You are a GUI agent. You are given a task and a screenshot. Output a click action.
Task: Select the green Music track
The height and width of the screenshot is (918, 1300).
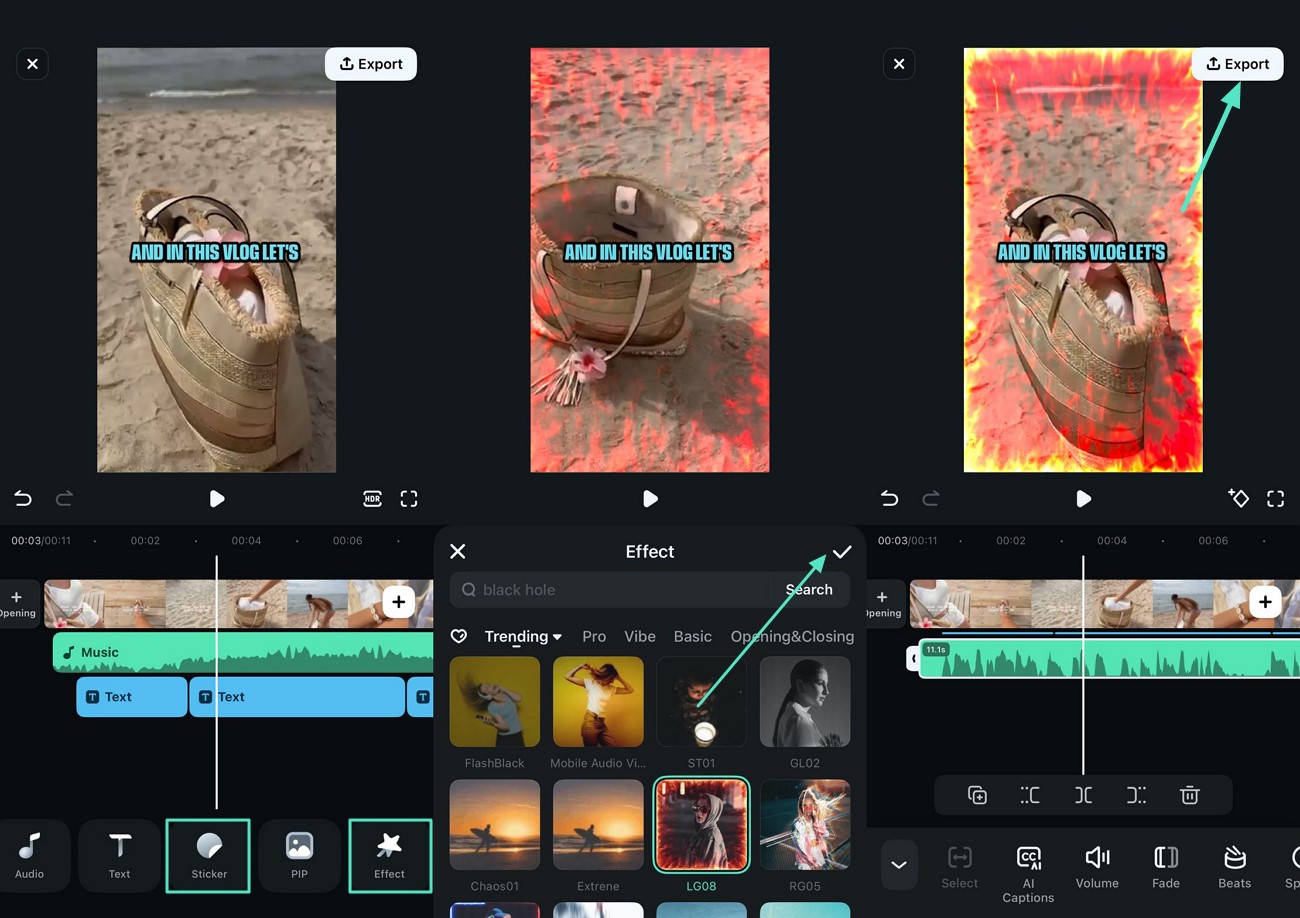tap(243, 652)
